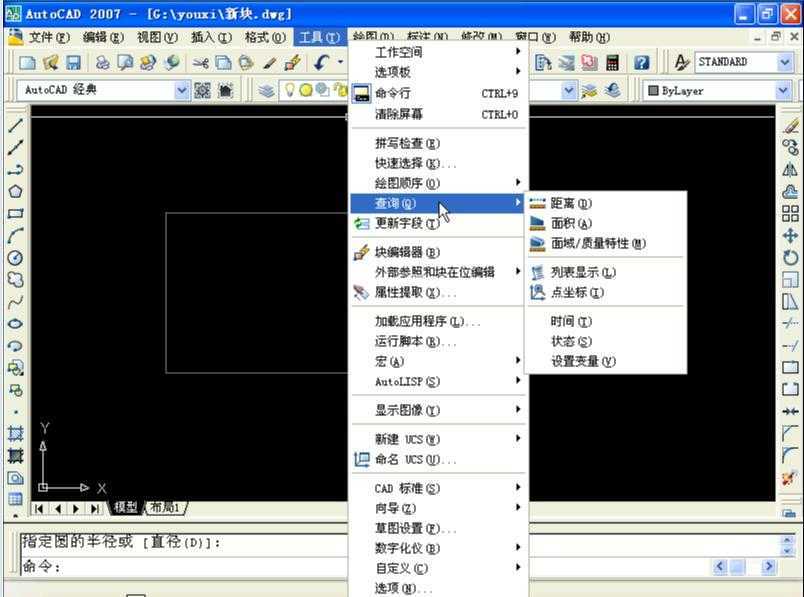Open the ByLayer color dropdown
Screen dimensions: 804x597
782,91
